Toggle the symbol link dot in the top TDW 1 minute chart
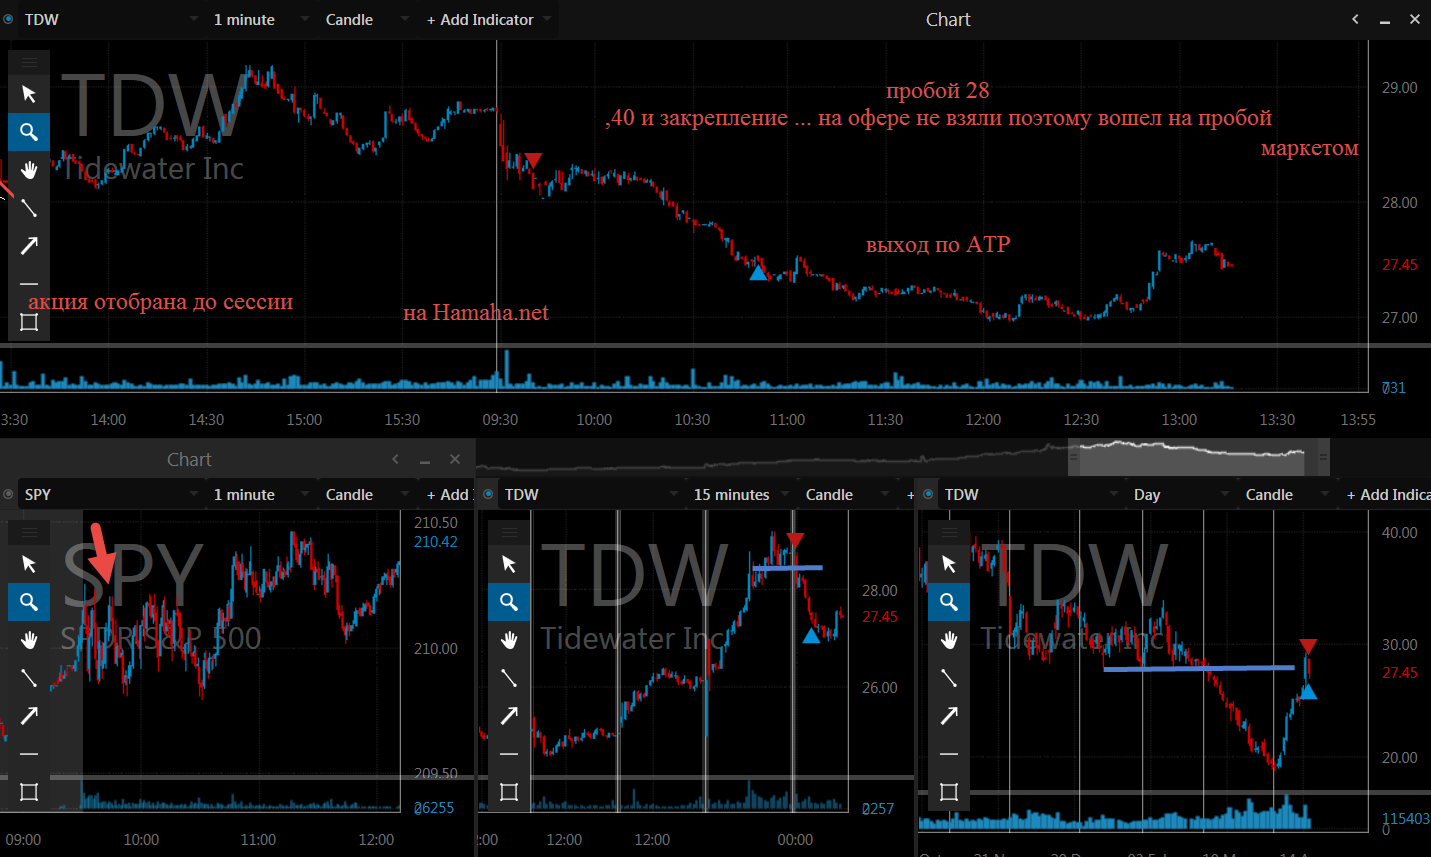Image resolution: width=1431 pixels, height=857 pixels. click(x=8, y=19)
